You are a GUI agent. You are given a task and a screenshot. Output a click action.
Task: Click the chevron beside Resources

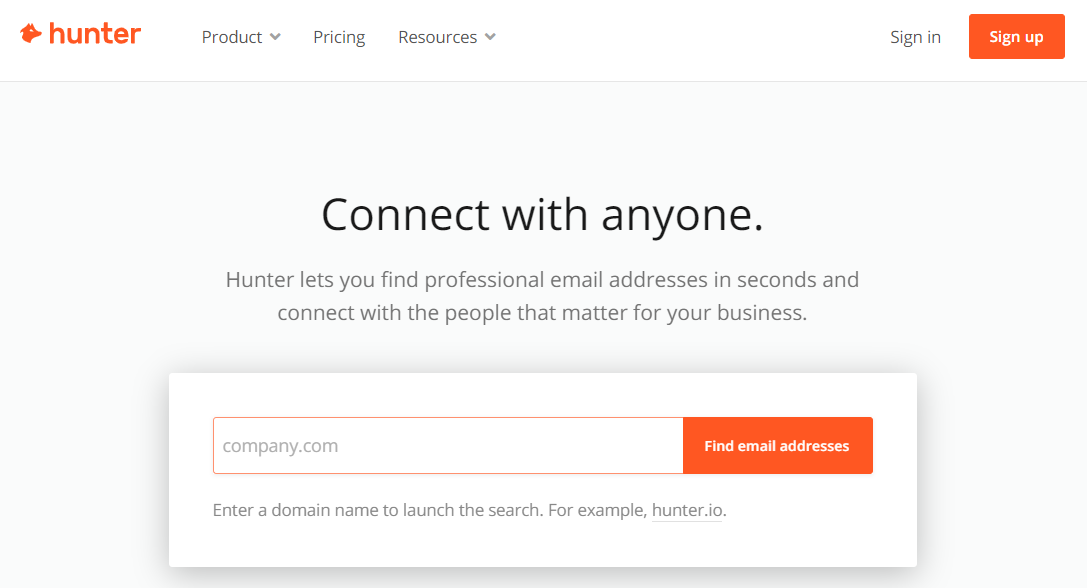tap(489, 37)
